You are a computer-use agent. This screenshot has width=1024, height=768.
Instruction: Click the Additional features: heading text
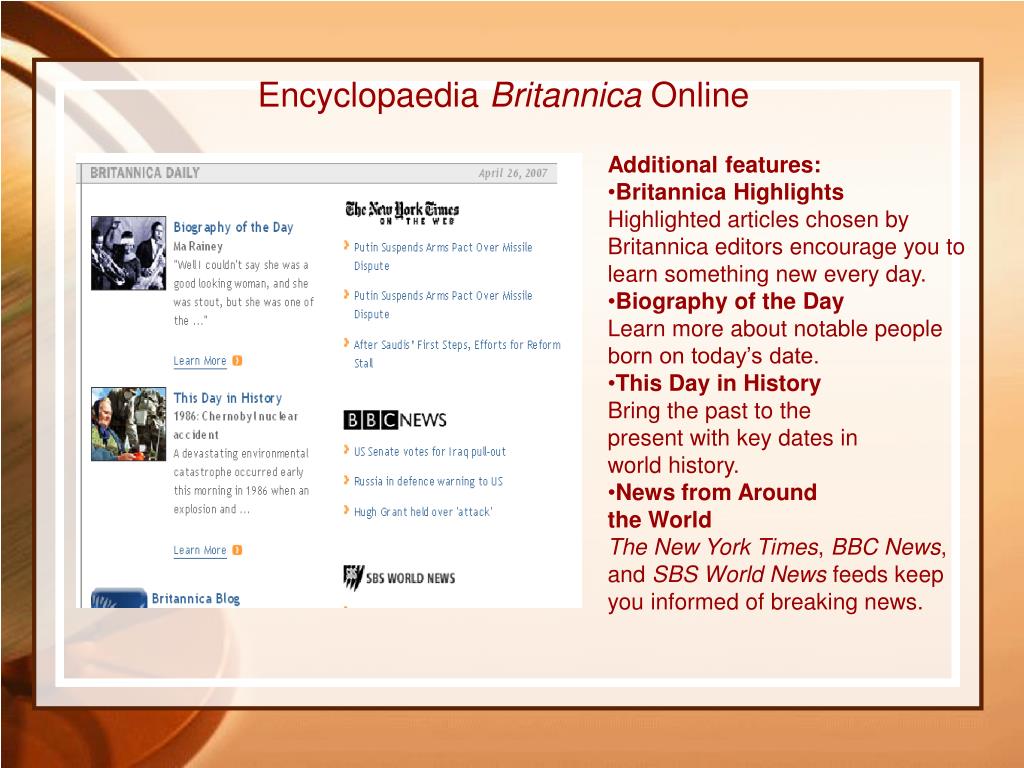point(714,165)
